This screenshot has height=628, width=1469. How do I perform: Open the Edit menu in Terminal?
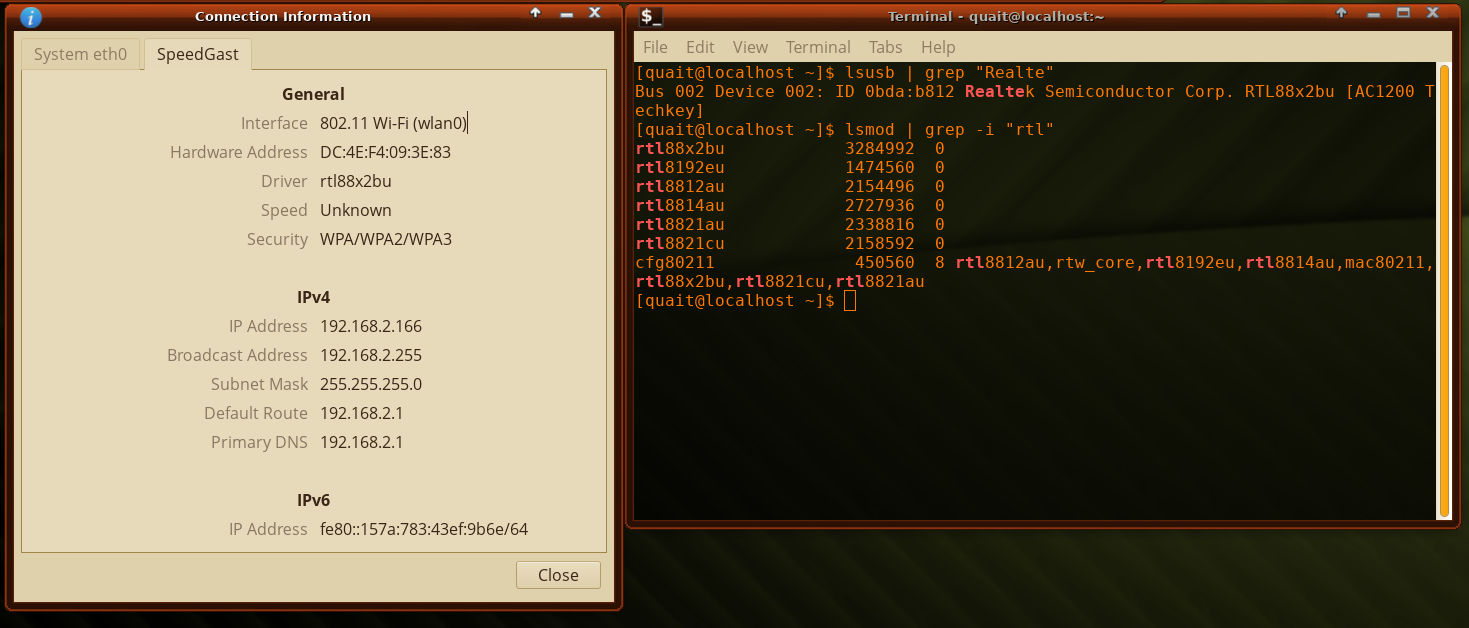point(700,47)
